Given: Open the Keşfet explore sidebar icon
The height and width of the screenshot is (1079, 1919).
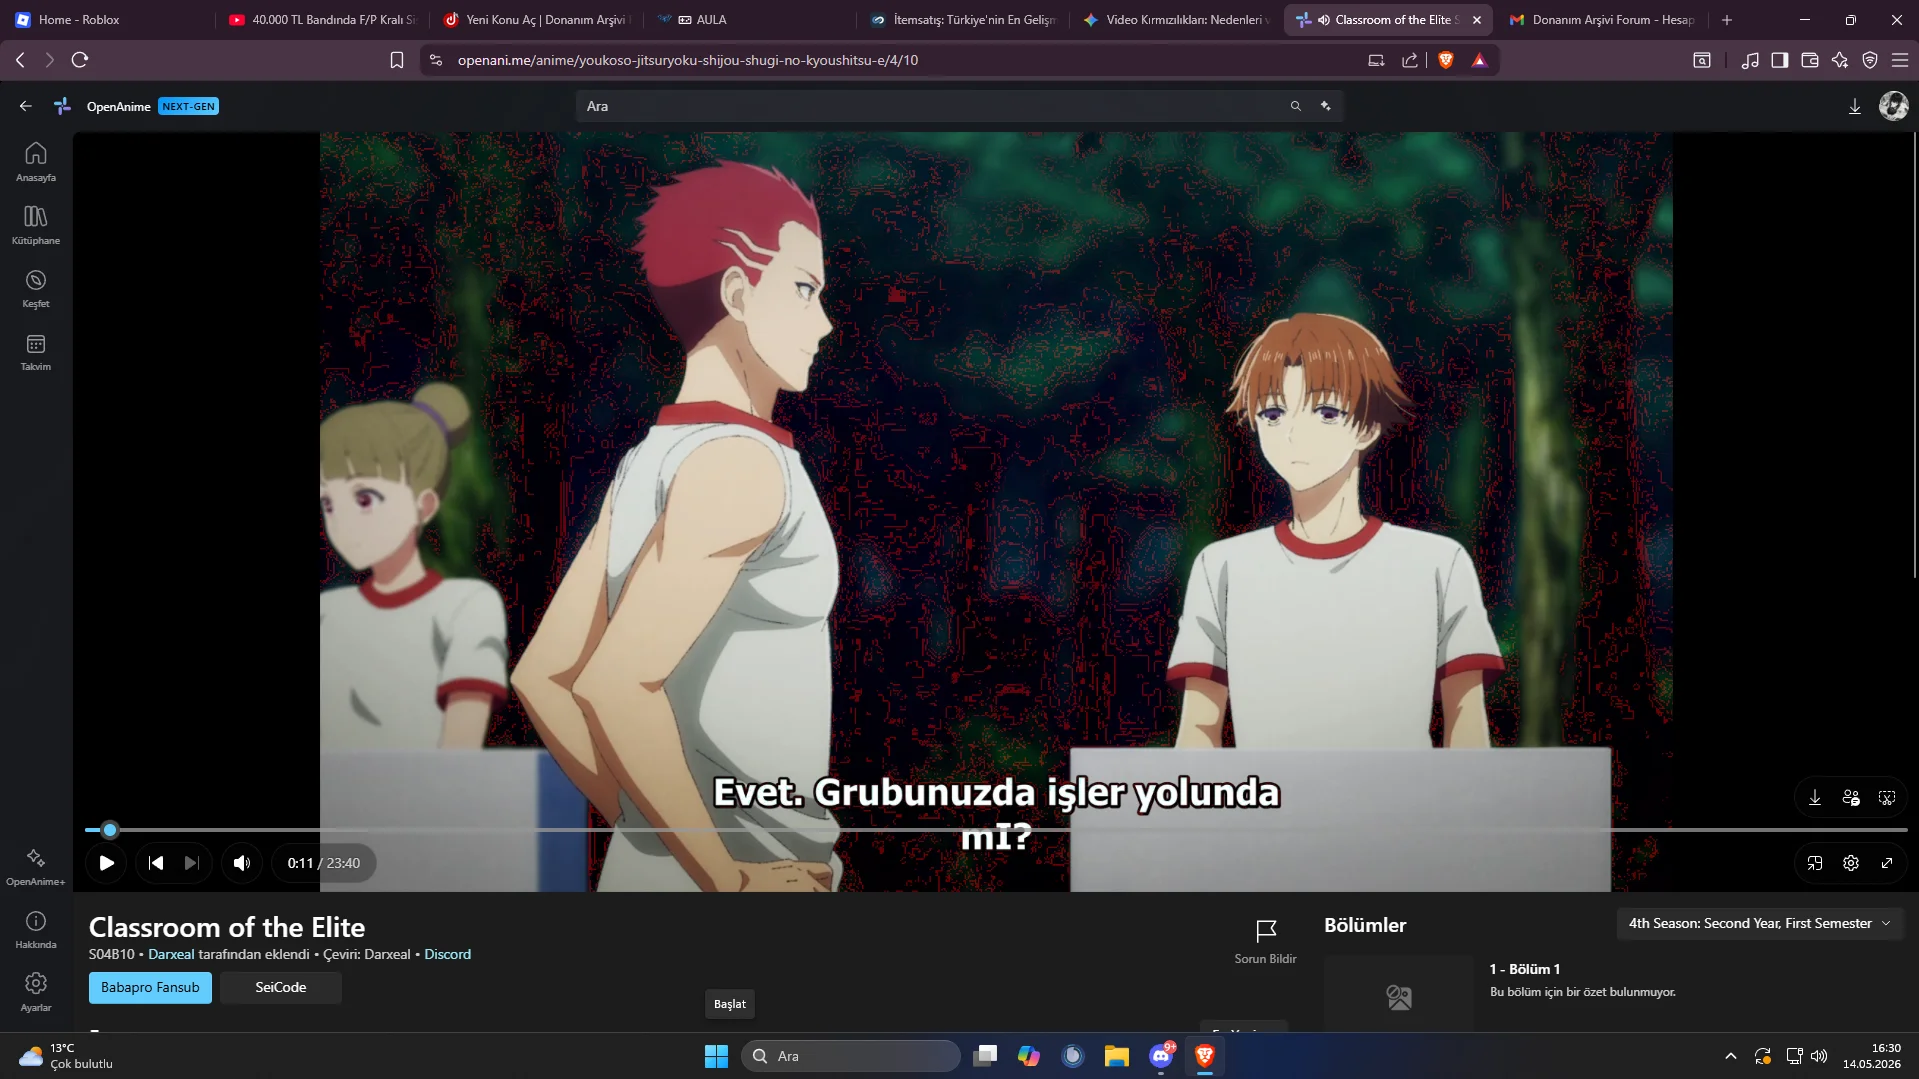Looking at the screenshot, I should 36,288.
